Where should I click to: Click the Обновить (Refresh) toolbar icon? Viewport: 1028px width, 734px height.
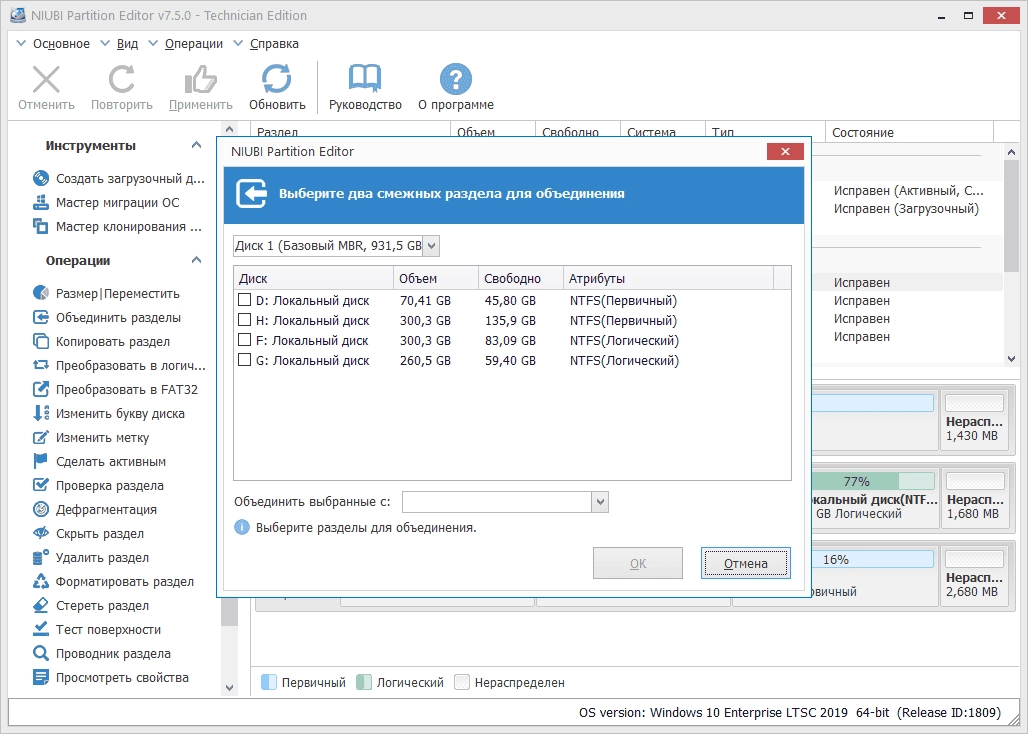pyautogui.click(x=277, y=80)
